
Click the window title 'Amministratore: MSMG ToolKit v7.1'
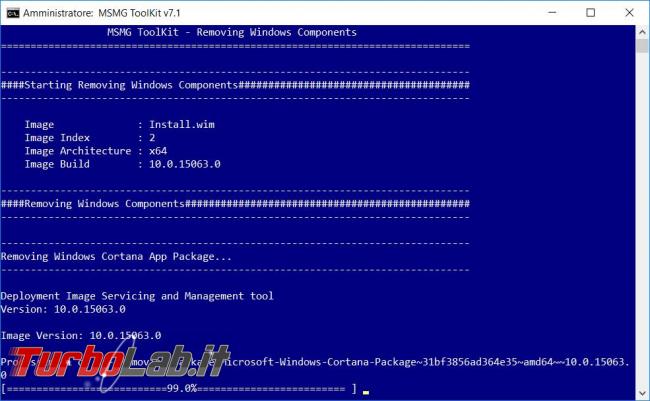point(102,13)
